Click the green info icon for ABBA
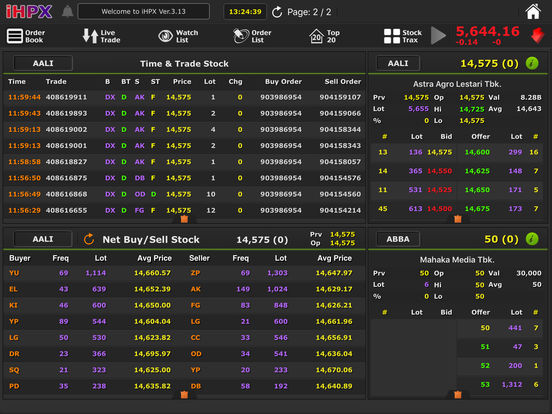This screenshot has width=552, height=414. pyautogui.click(x=532, y=239)
